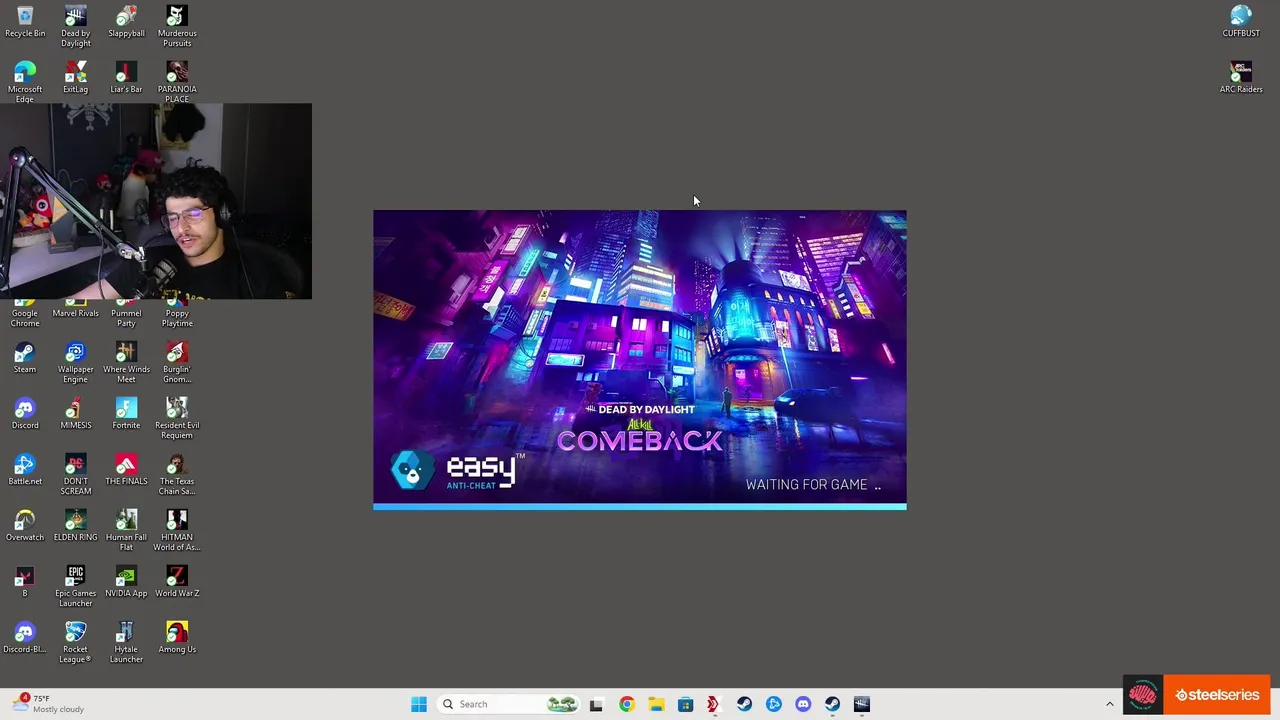Screen dimensions: 1280x720
Task: Open Hytale Launcher desktop shortcut
Action: 126,642
